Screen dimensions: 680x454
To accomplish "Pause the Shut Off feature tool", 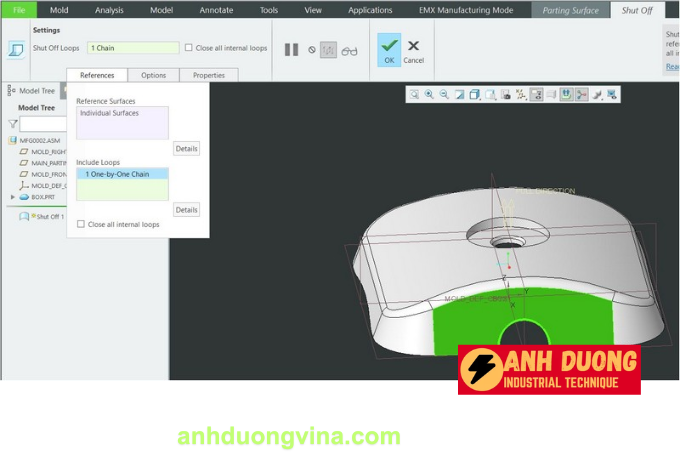I will click(x=291, y=50).
